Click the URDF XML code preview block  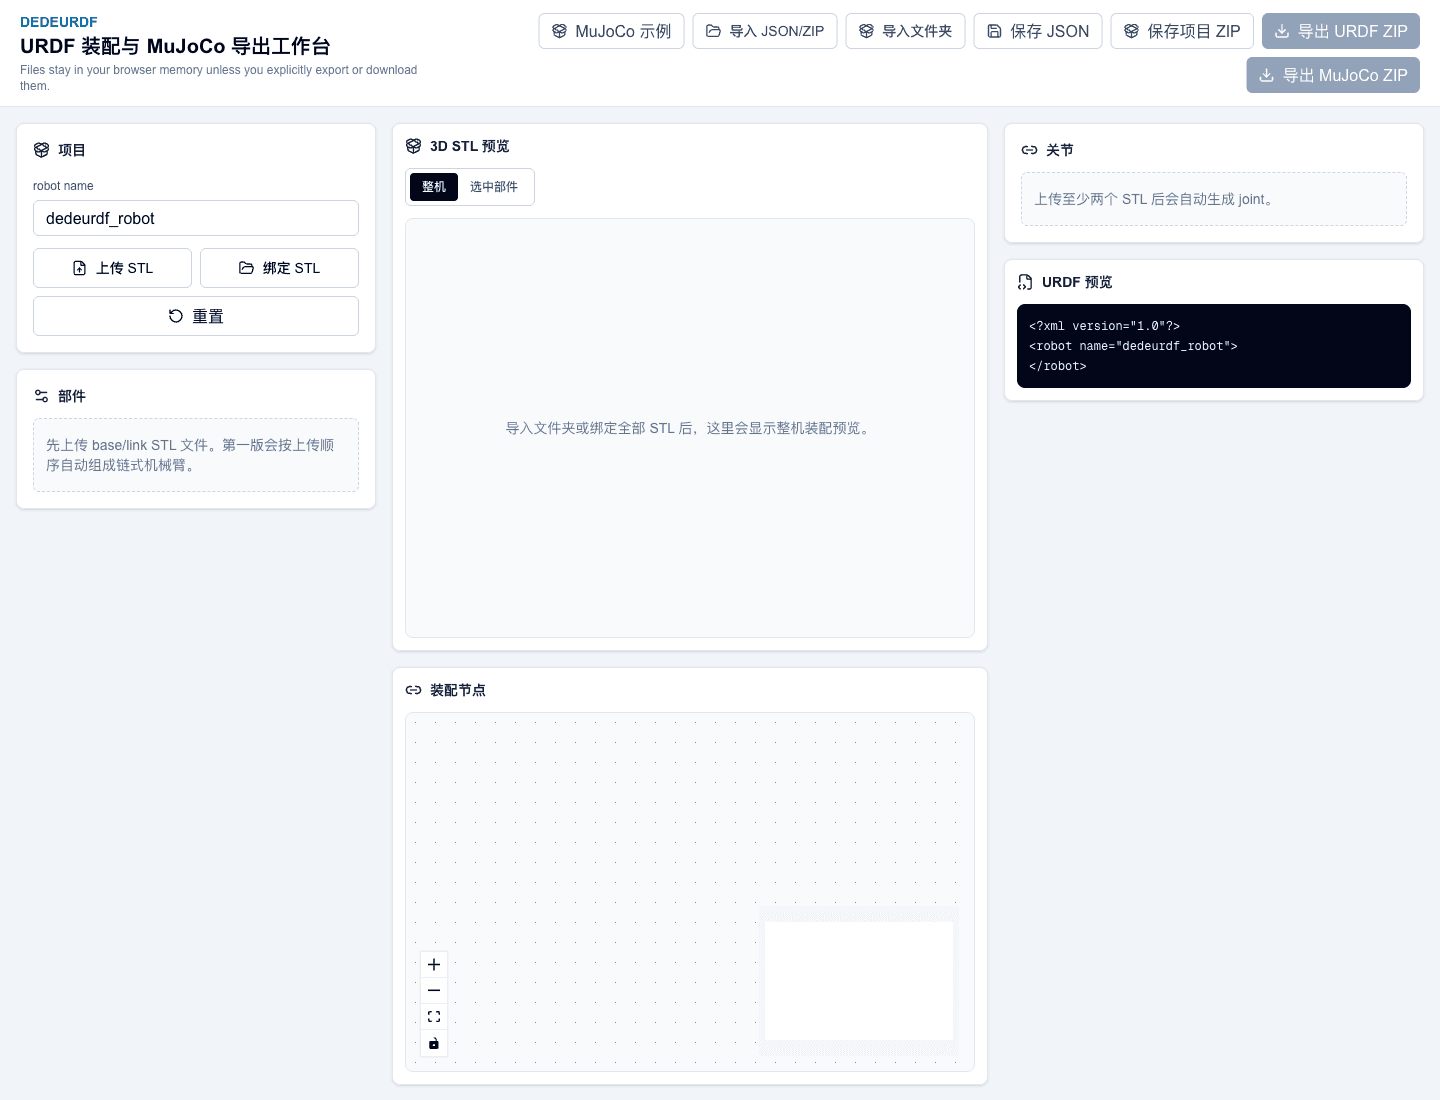point(1214,346)
